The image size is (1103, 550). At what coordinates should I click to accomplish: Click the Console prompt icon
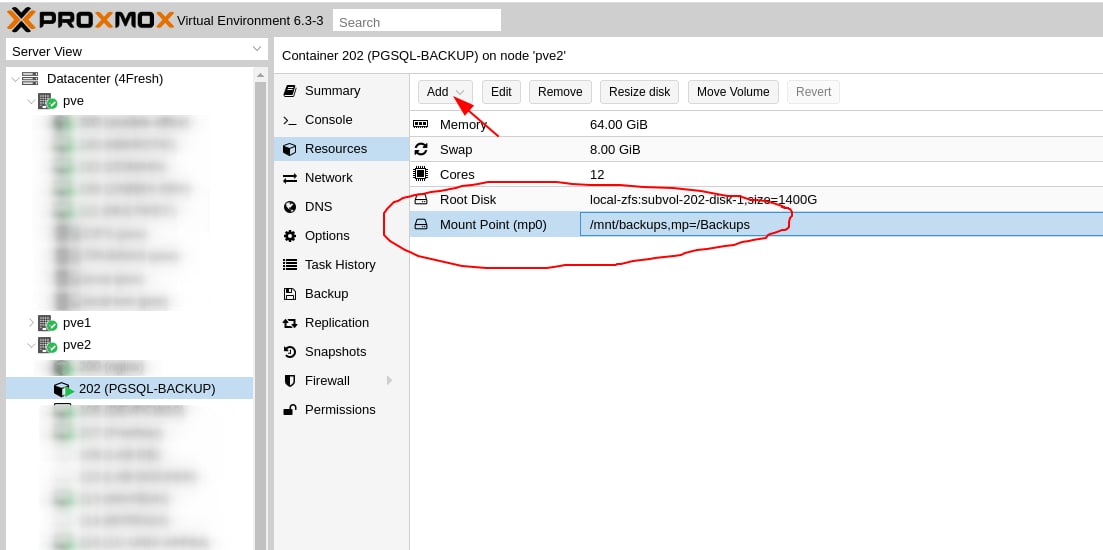click(x=289, y=120)
